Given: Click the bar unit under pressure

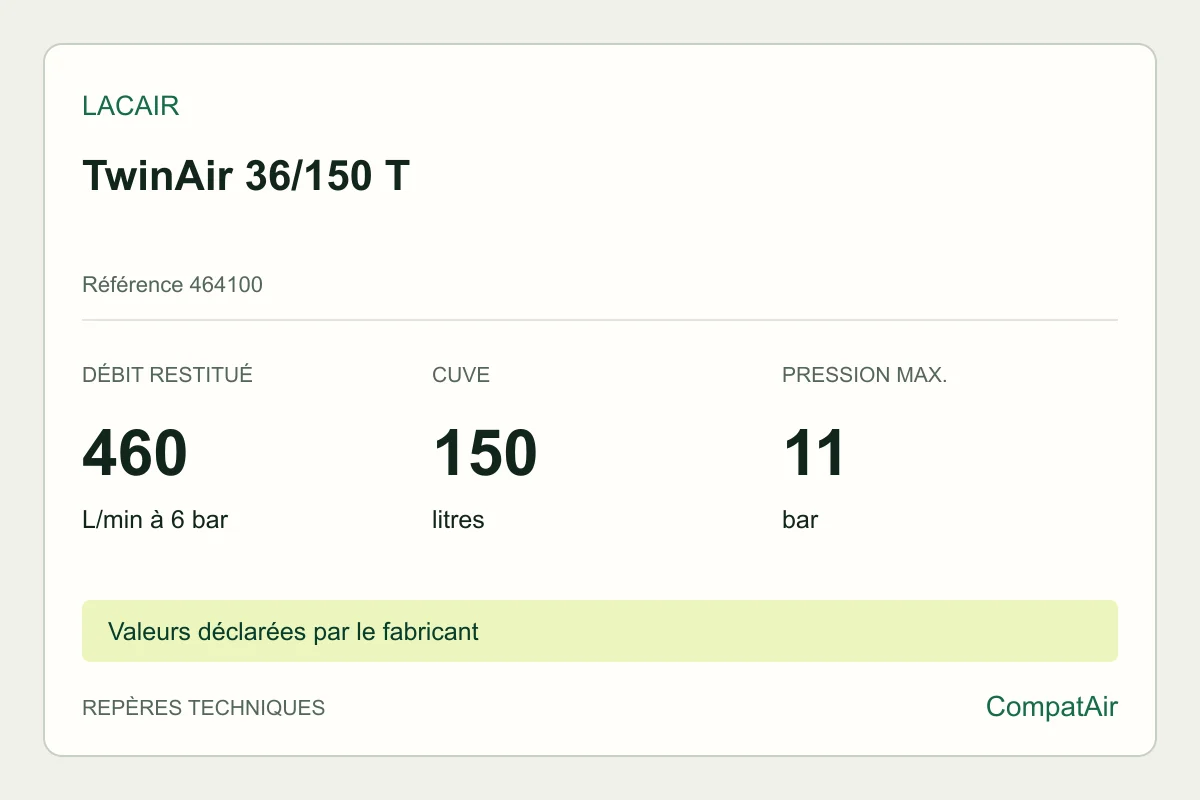Looking at the screenshot, I should [x=800, y=520].
